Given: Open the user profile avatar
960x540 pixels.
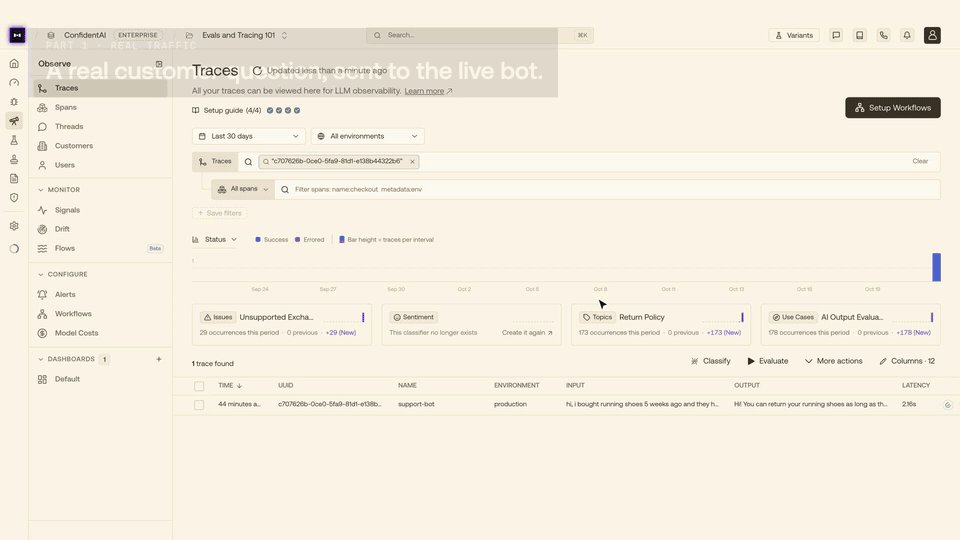Looking at the screenshot, I should click(x=932, y=36).
